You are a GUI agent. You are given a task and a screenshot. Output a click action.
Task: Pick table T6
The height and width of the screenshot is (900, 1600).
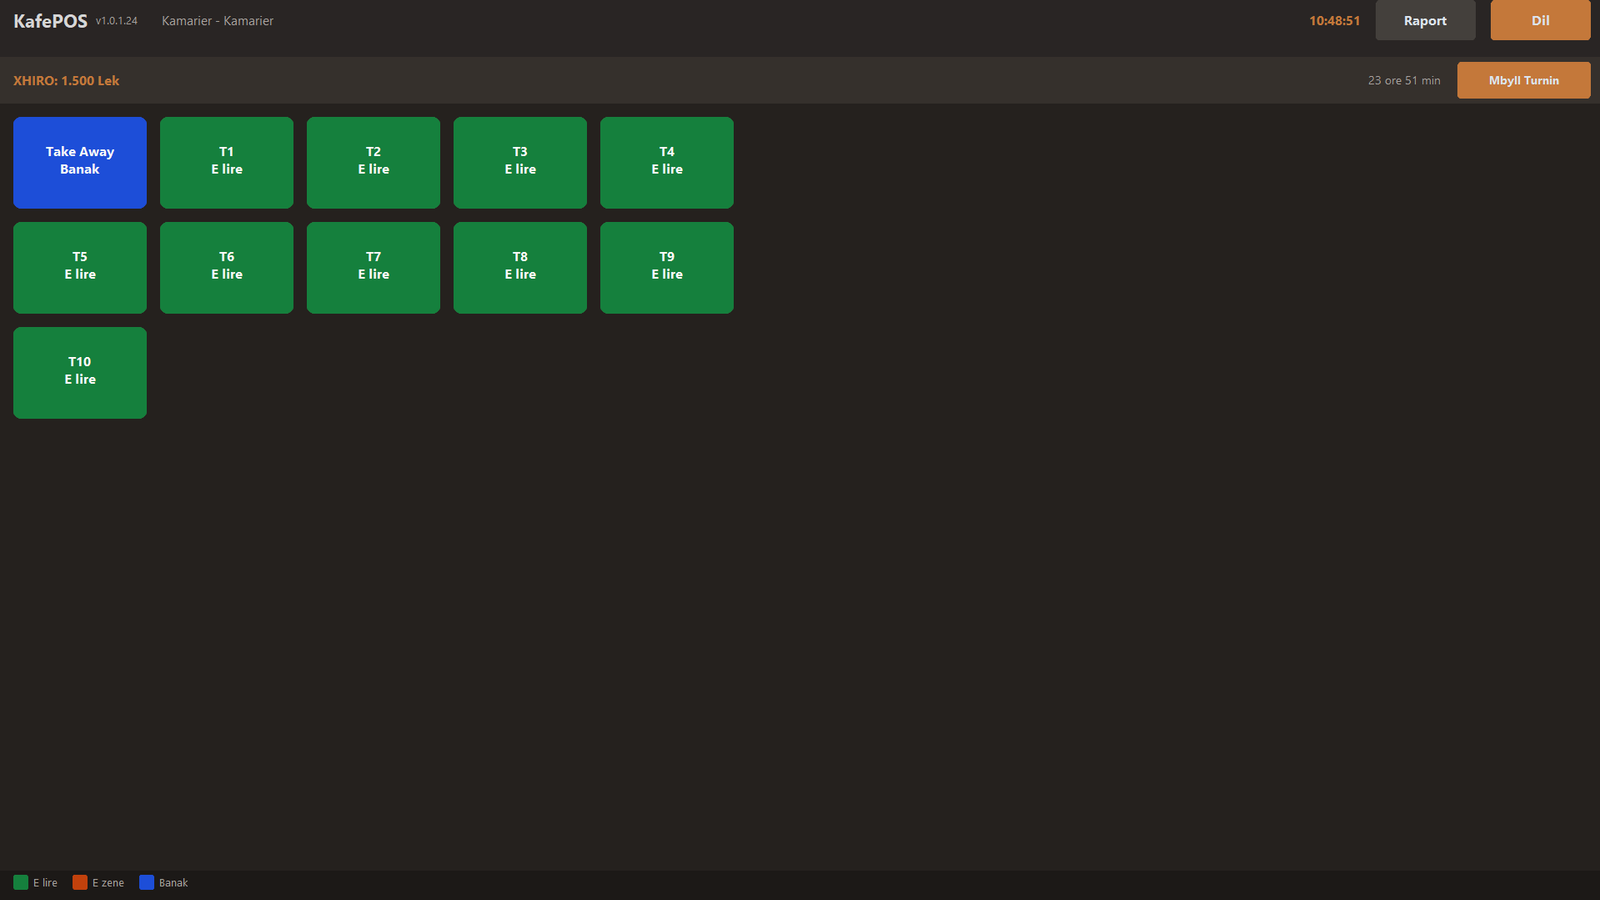[x=227, y=268]
